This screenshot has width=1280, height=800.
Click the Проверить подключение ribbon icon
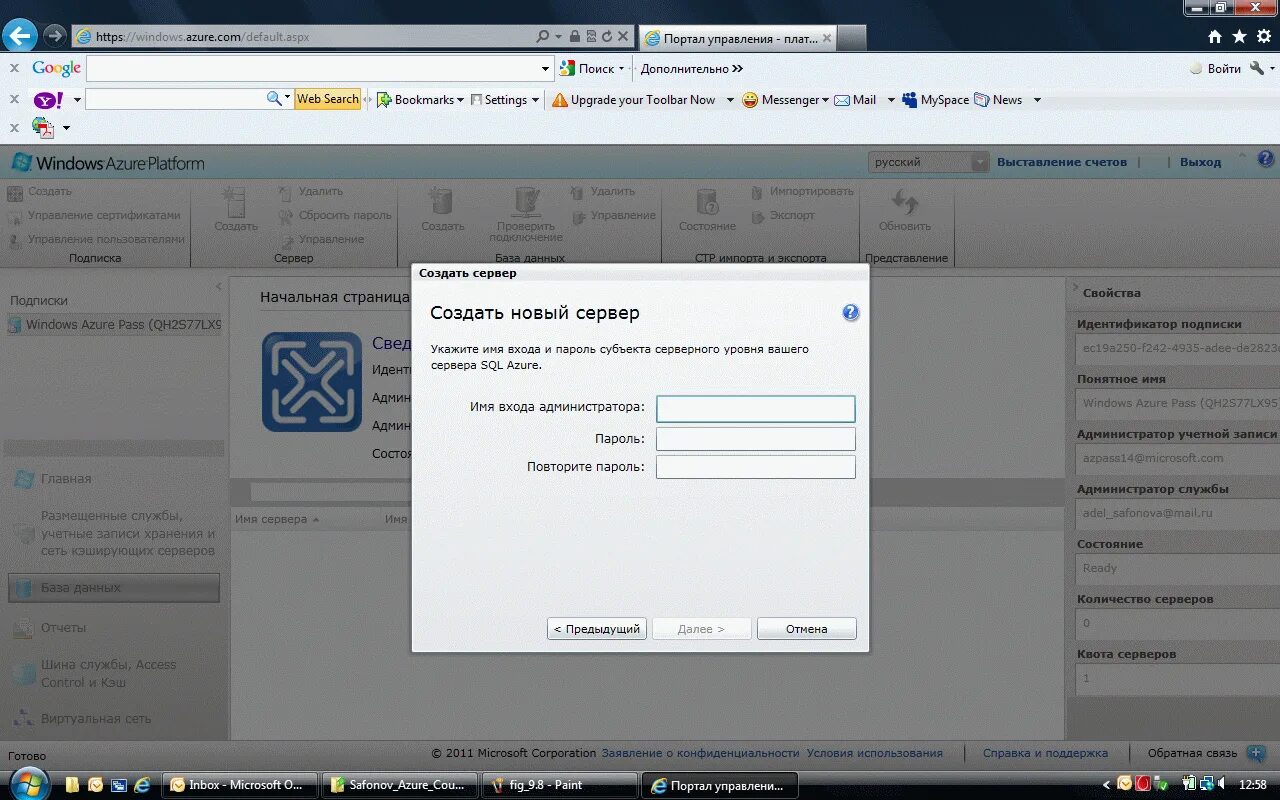click(x=526, y=201)
